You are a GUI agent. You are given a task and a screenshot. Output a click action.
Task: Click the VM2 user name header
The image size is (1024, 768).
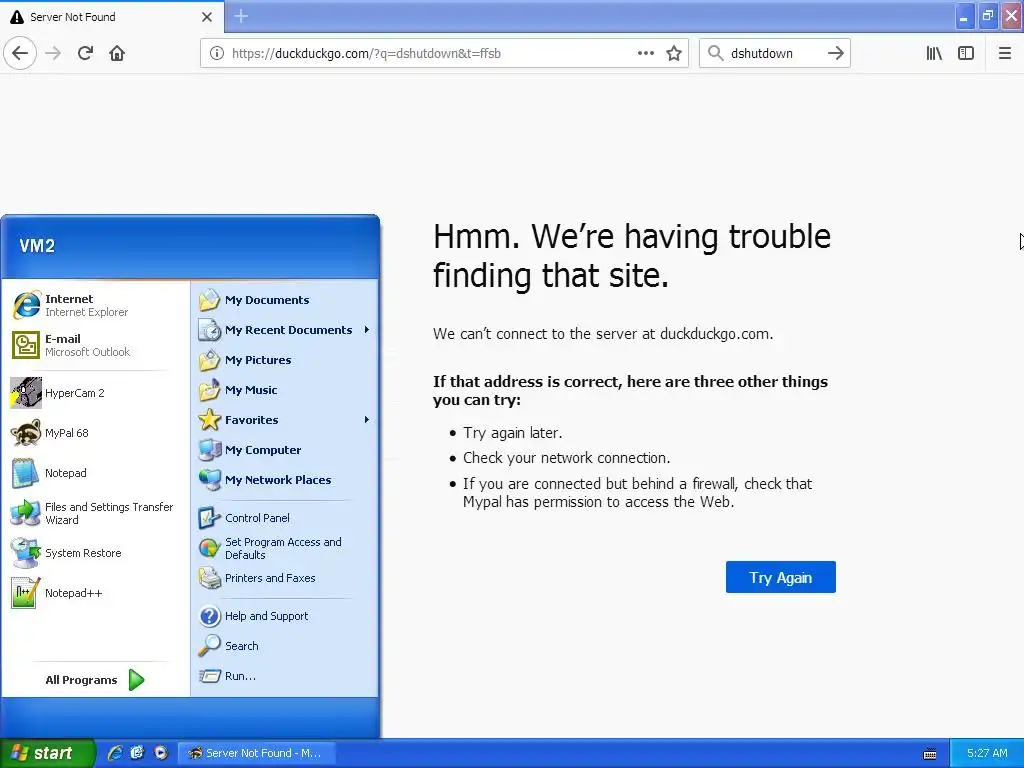pyautogui.click(x=37, y=246)
